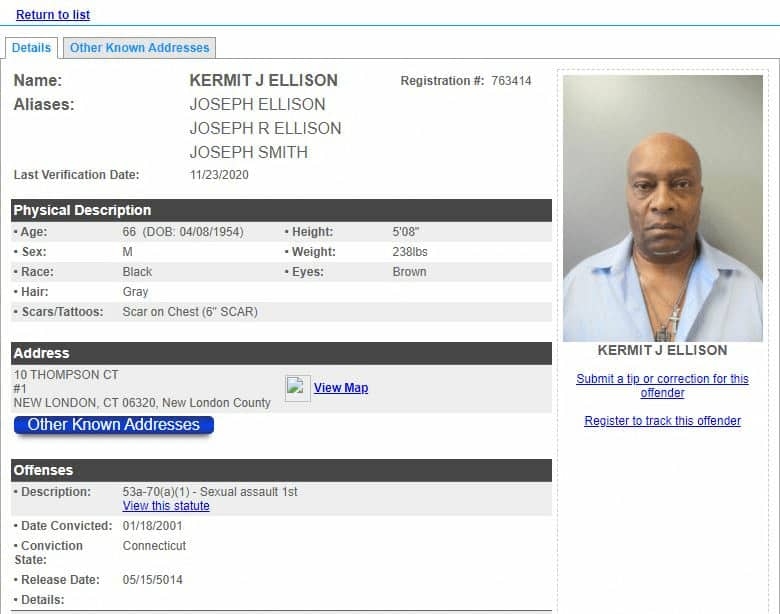This screenshot has height=614, width=780.
Task: Click the map icon beside View Map
Action: coord(297,388)
